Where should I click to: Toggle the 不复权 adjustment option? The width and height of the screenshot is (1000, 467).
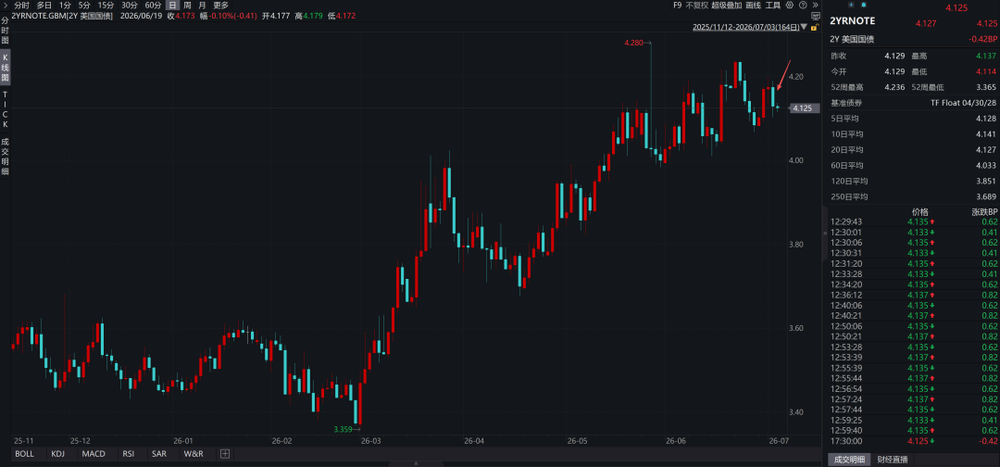tap(696, 5)
